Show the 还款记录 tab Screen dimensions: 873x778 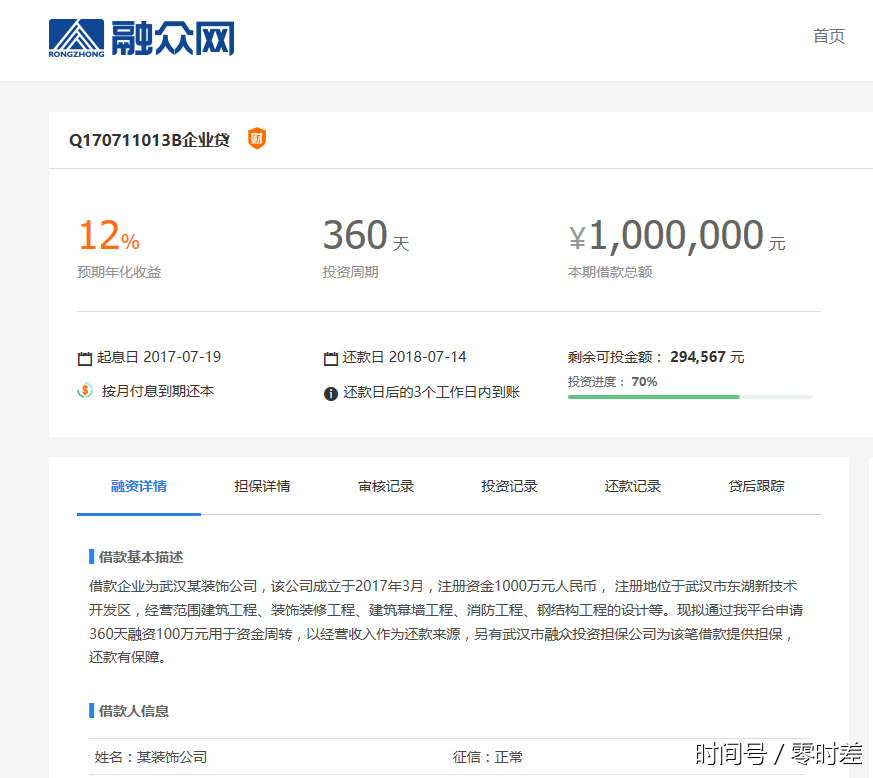pos(633,487)
